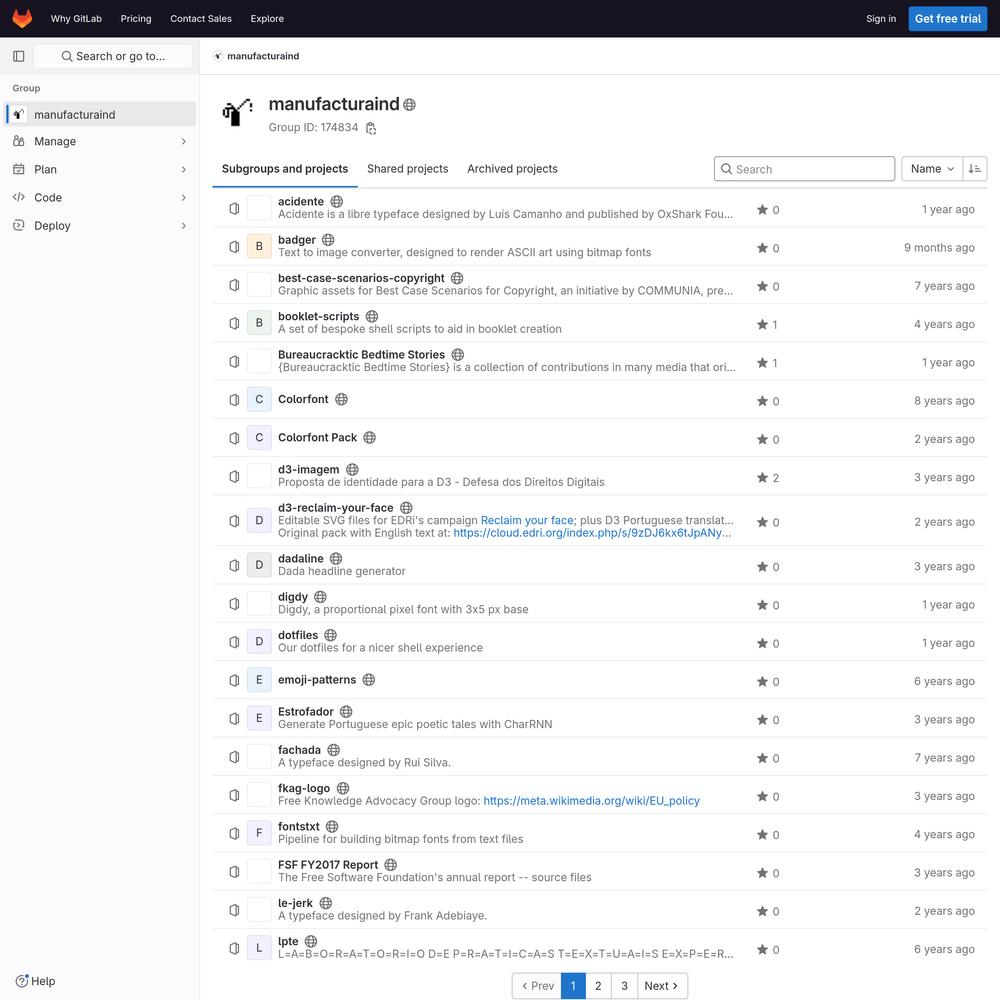Click the Next pagination button
This screenshot has height=1000, width=1000.
(662, 986)
